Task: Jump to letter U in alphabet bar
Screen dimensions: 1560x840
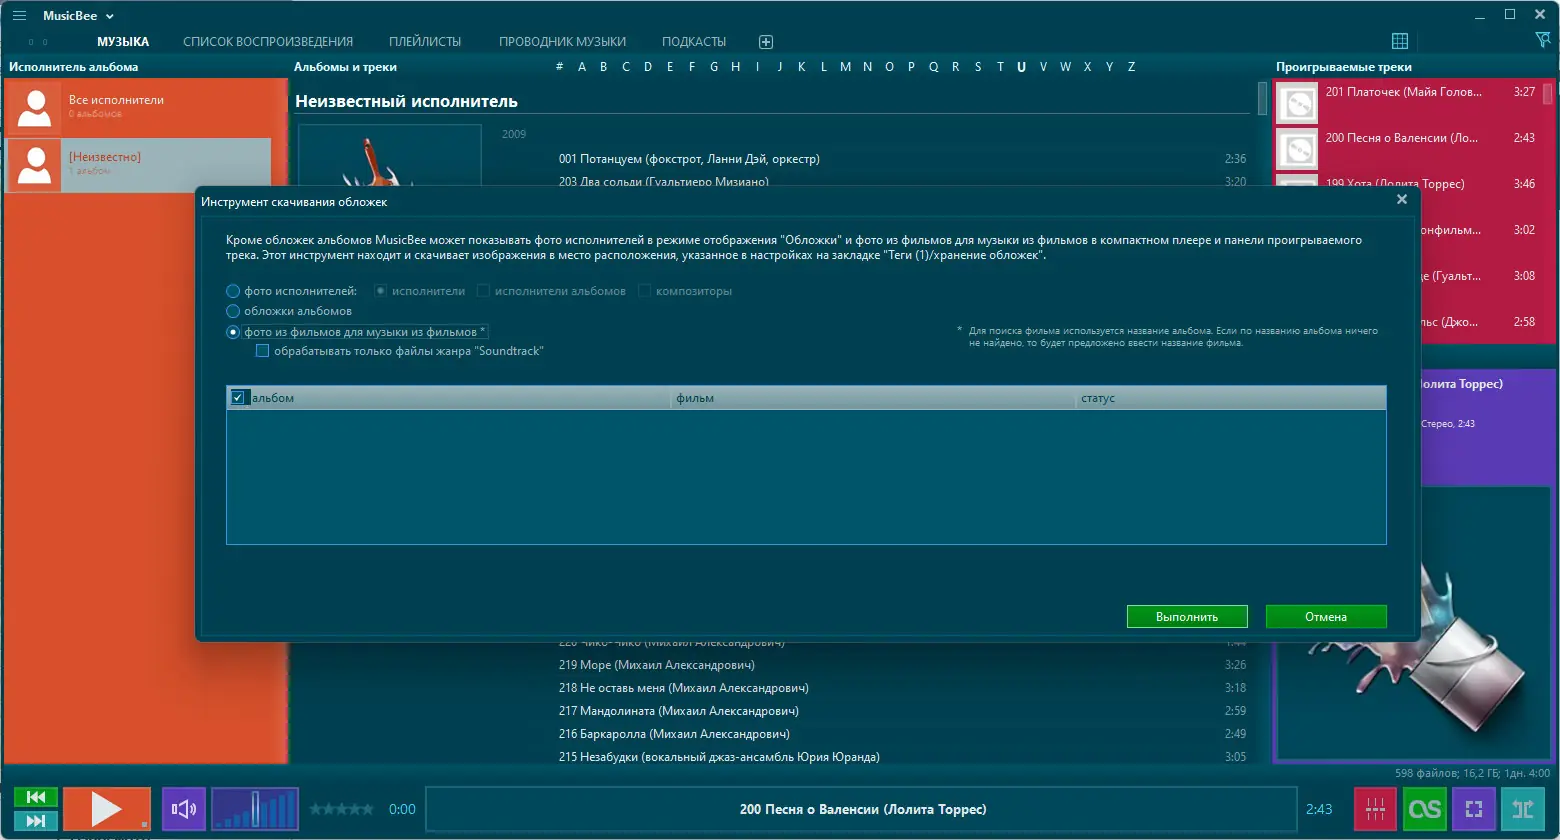Action: click(1021, 67)
